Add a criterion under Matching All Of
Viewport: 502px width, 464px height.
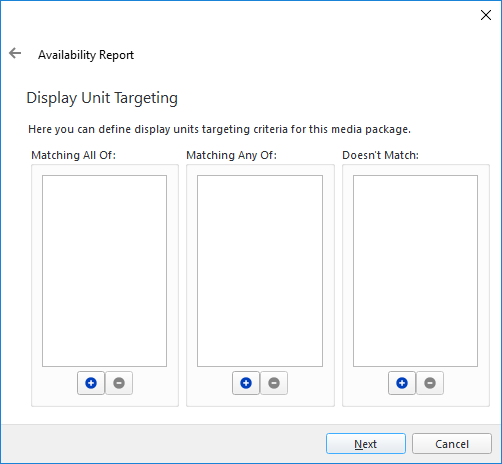click(91, 383)
